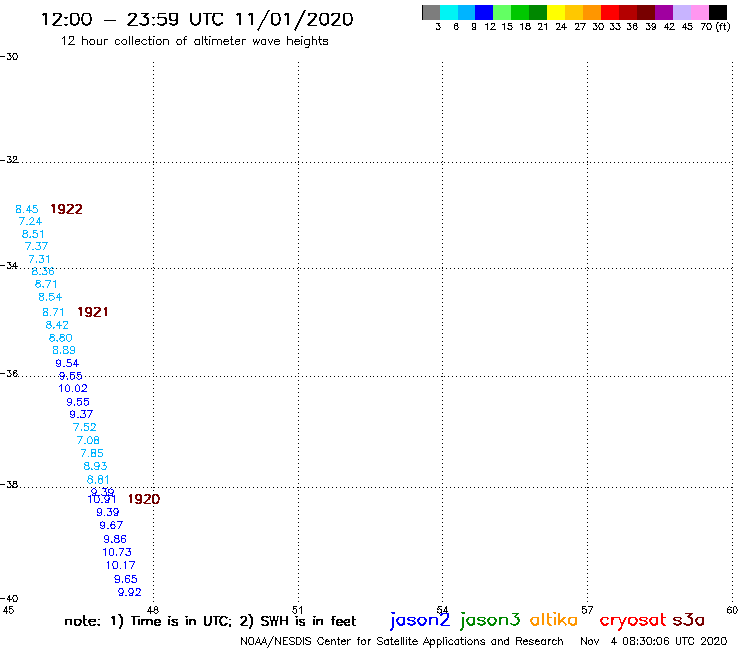Viewport: 740px width, 650px height.
Task: Select the cryosat satellite legend label
Action: point(633,620)
